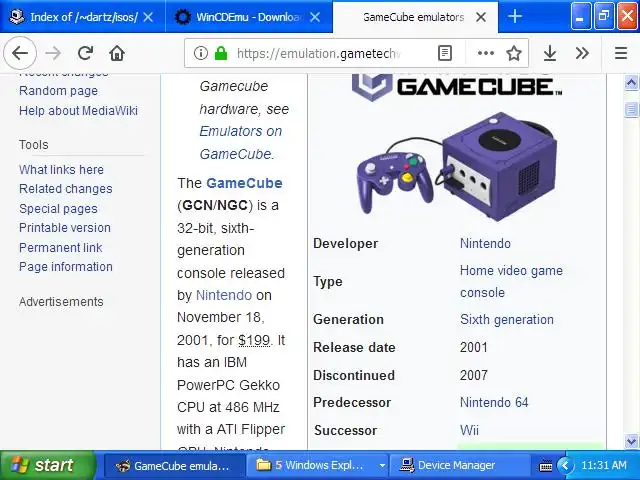This screenshot has width=640, height=480.
Task: Click the Release date value 2001
Action: point(473,347)
